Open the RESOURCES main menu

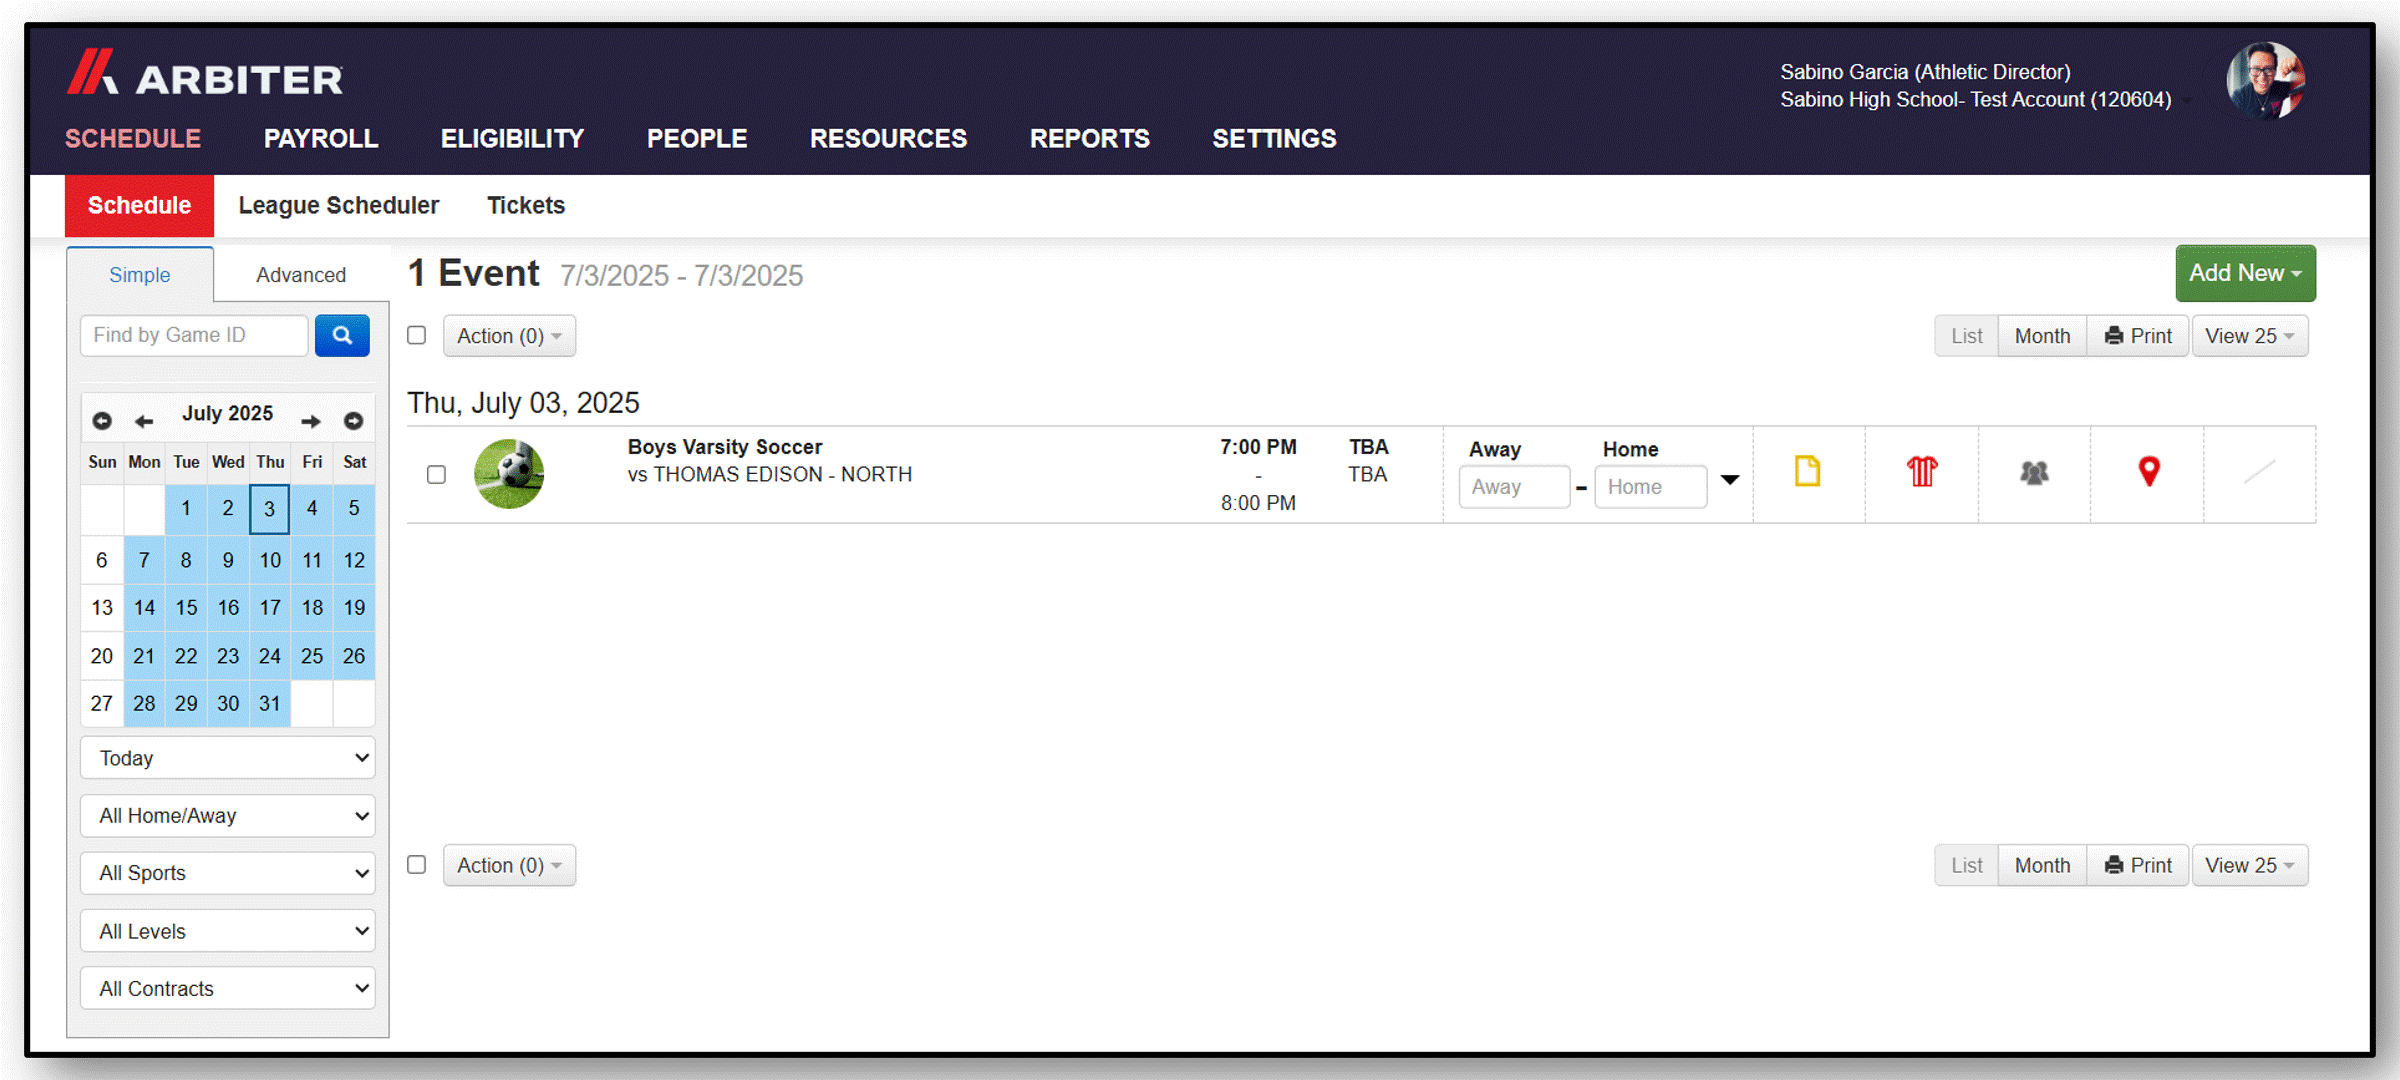888,138
